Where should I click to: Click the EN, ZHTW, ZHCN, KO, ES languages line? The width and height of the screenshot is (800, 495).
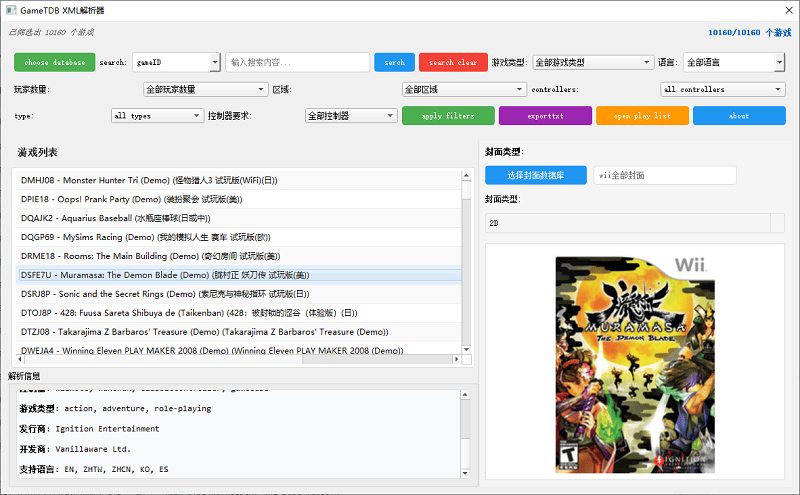coord(94,469)
